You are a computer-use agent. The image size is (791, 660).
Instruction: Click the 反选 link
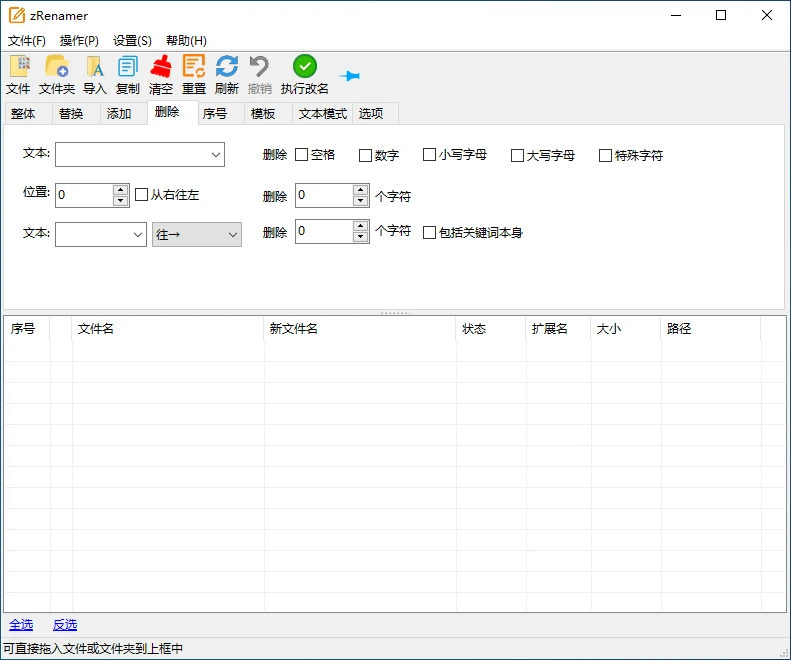point(65,625)
